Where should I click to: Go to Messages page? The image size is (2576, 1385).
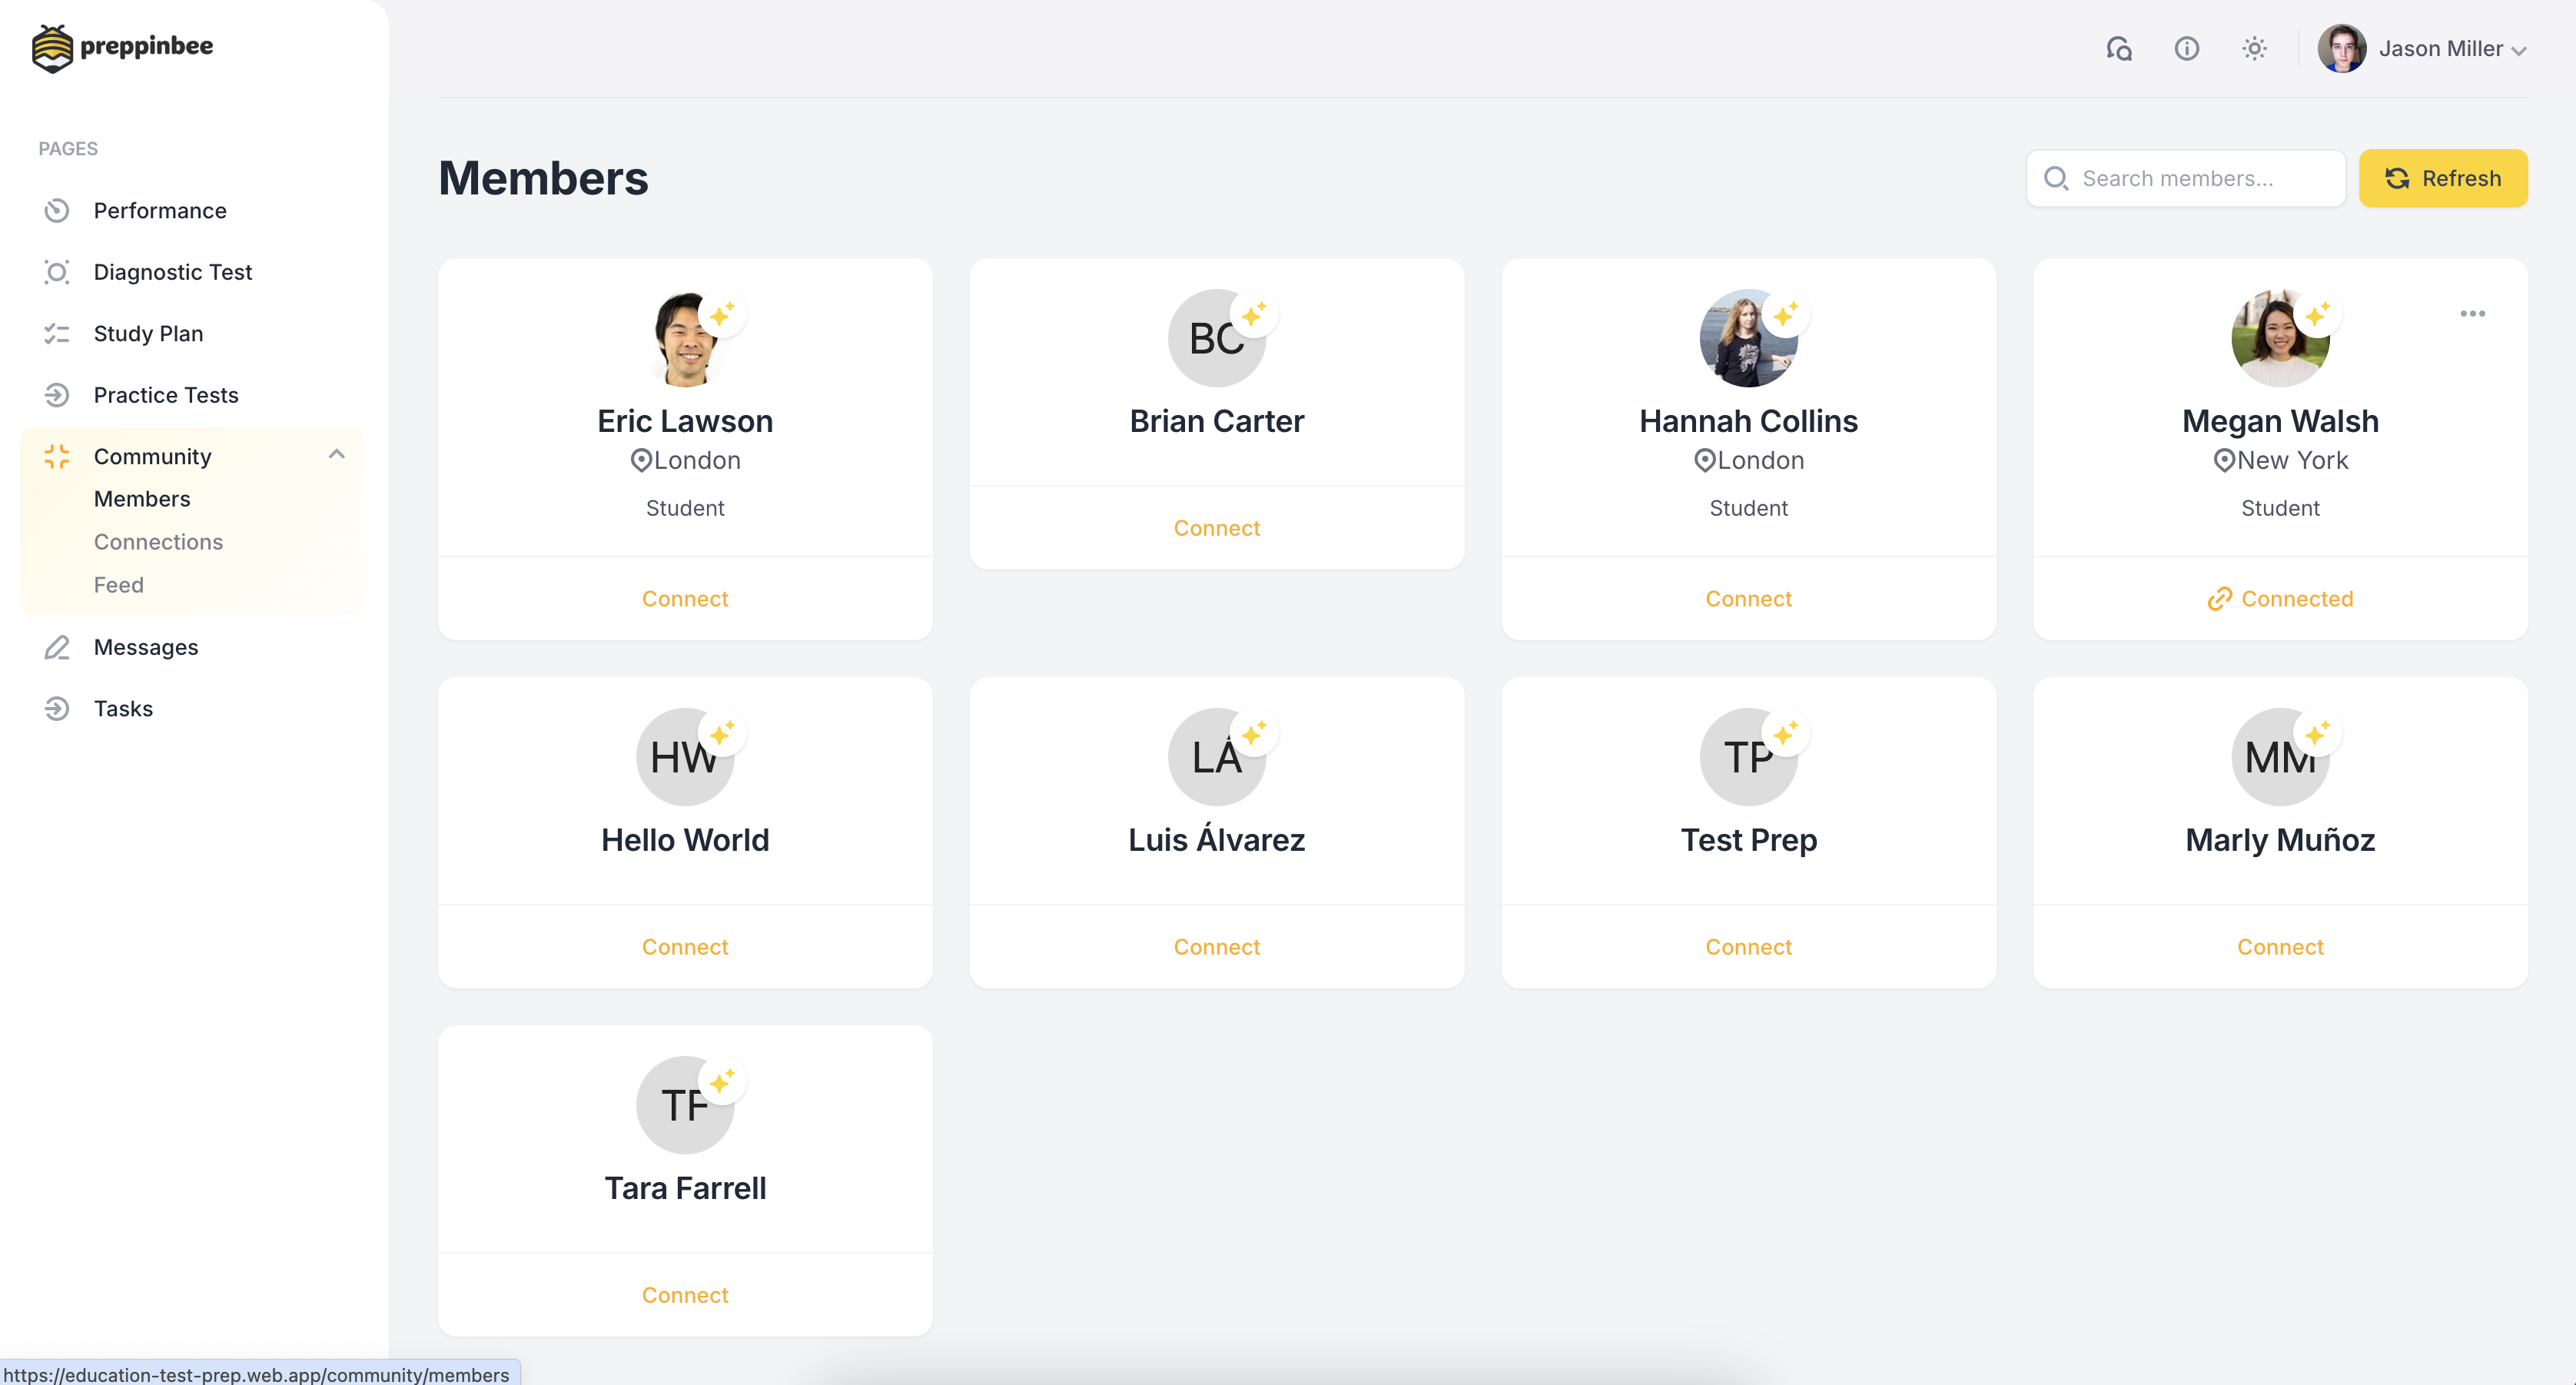coord(146,647)
